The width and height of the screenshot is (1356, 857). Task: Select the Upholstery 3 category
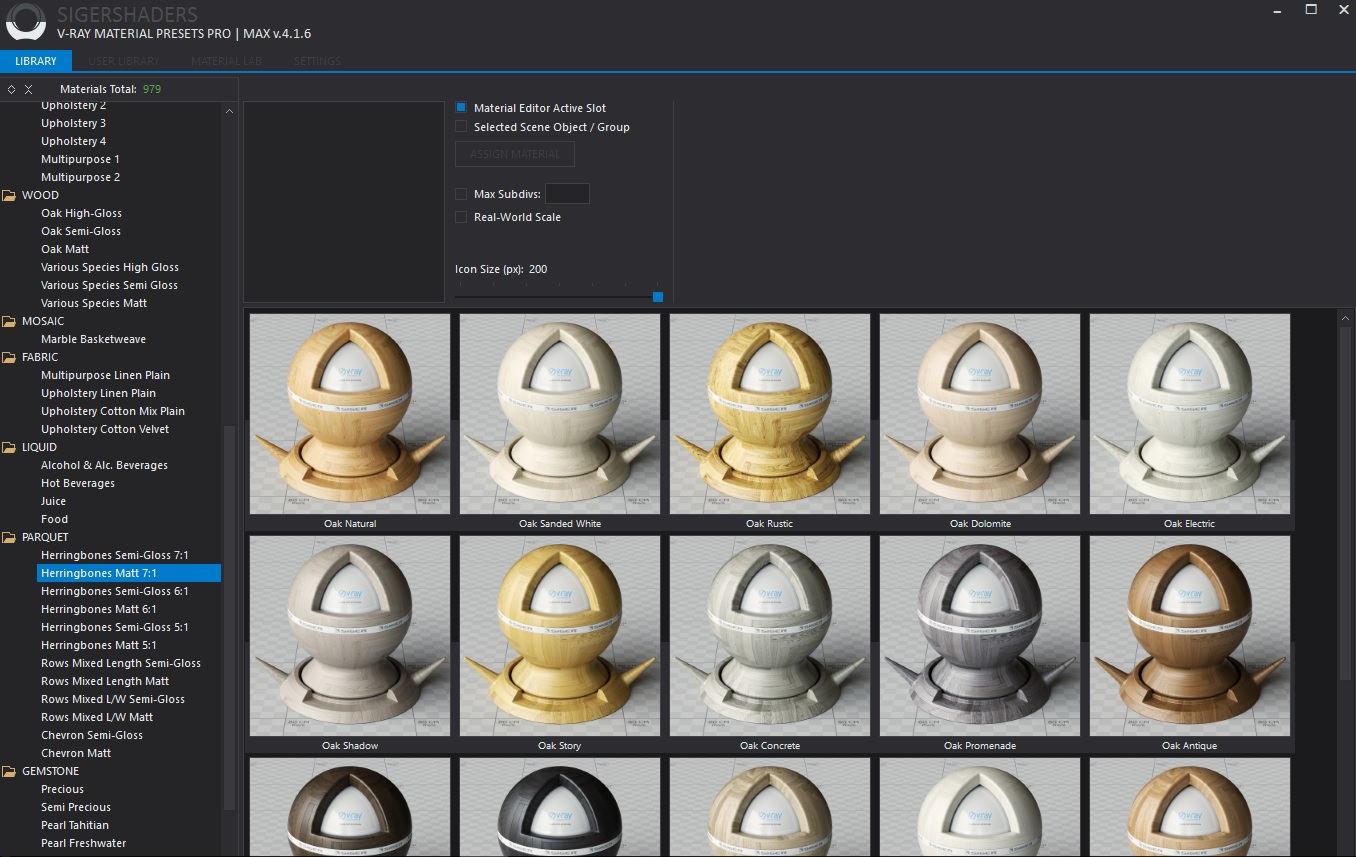(x=73, y=123)
